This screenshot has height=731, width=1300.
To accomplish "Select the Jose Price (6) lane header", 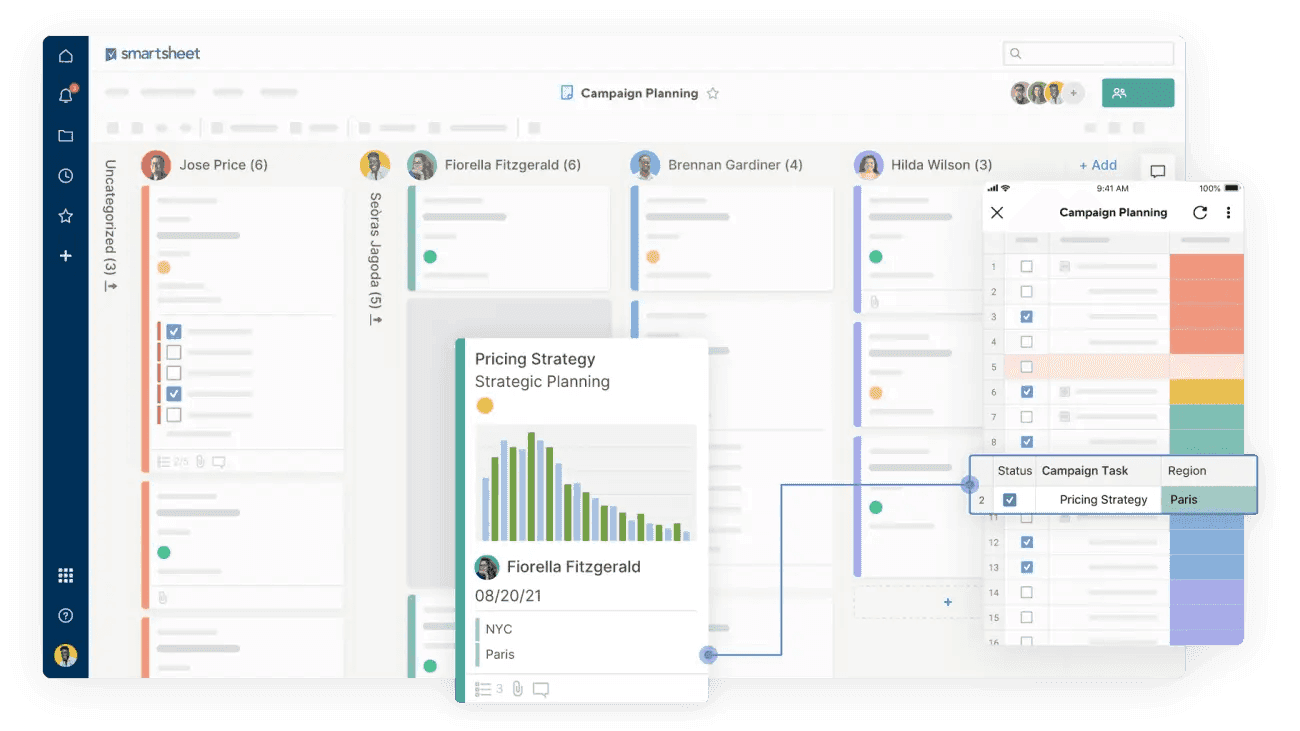I will pos(223,165).
